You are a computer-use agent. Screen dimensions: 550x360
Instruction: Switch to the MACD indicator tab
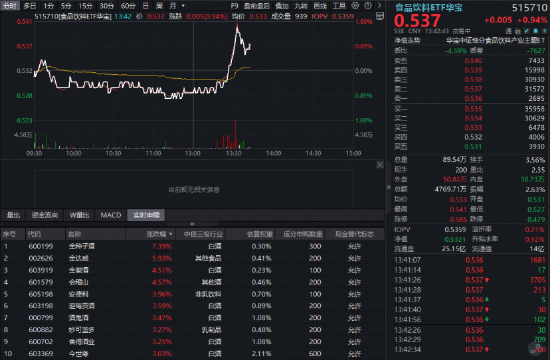(111, 215)
